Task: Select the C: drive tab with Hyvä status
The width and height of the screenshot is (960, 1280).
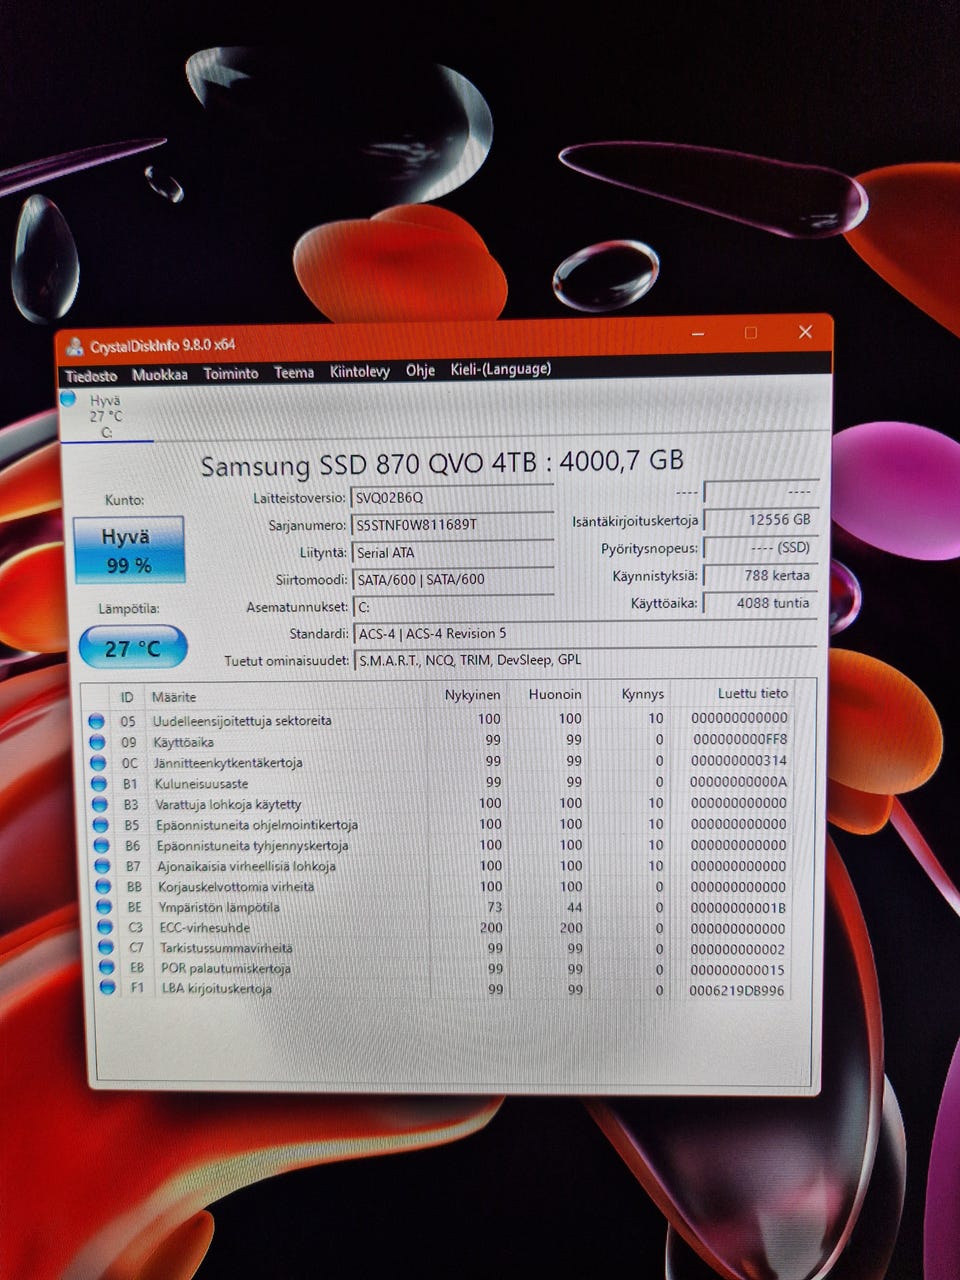Action: [106, 416]
